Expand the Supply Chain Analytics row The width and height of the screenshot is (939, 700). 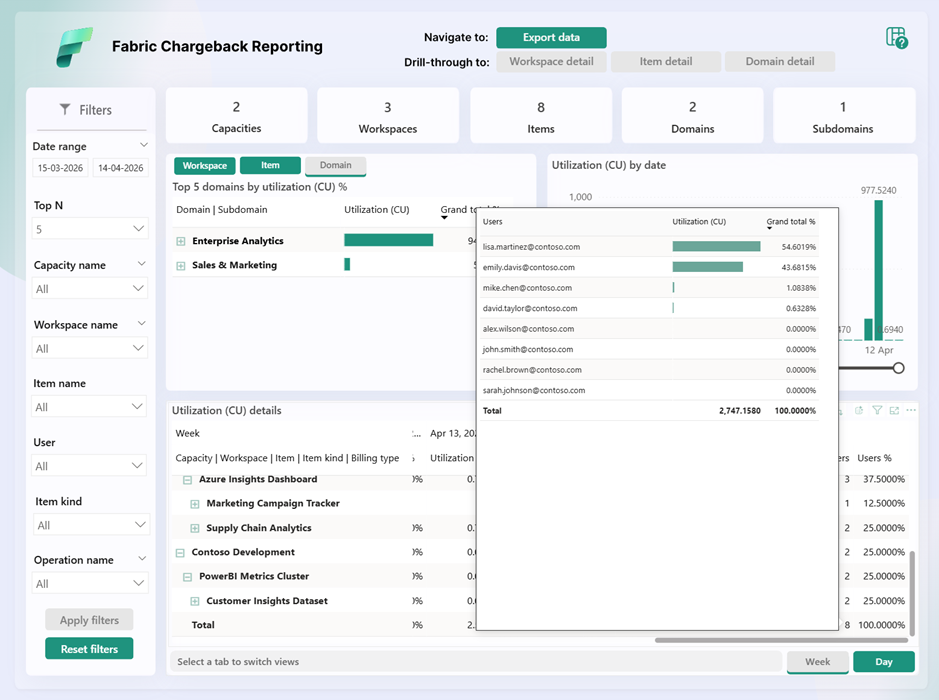tap(195, 528)
